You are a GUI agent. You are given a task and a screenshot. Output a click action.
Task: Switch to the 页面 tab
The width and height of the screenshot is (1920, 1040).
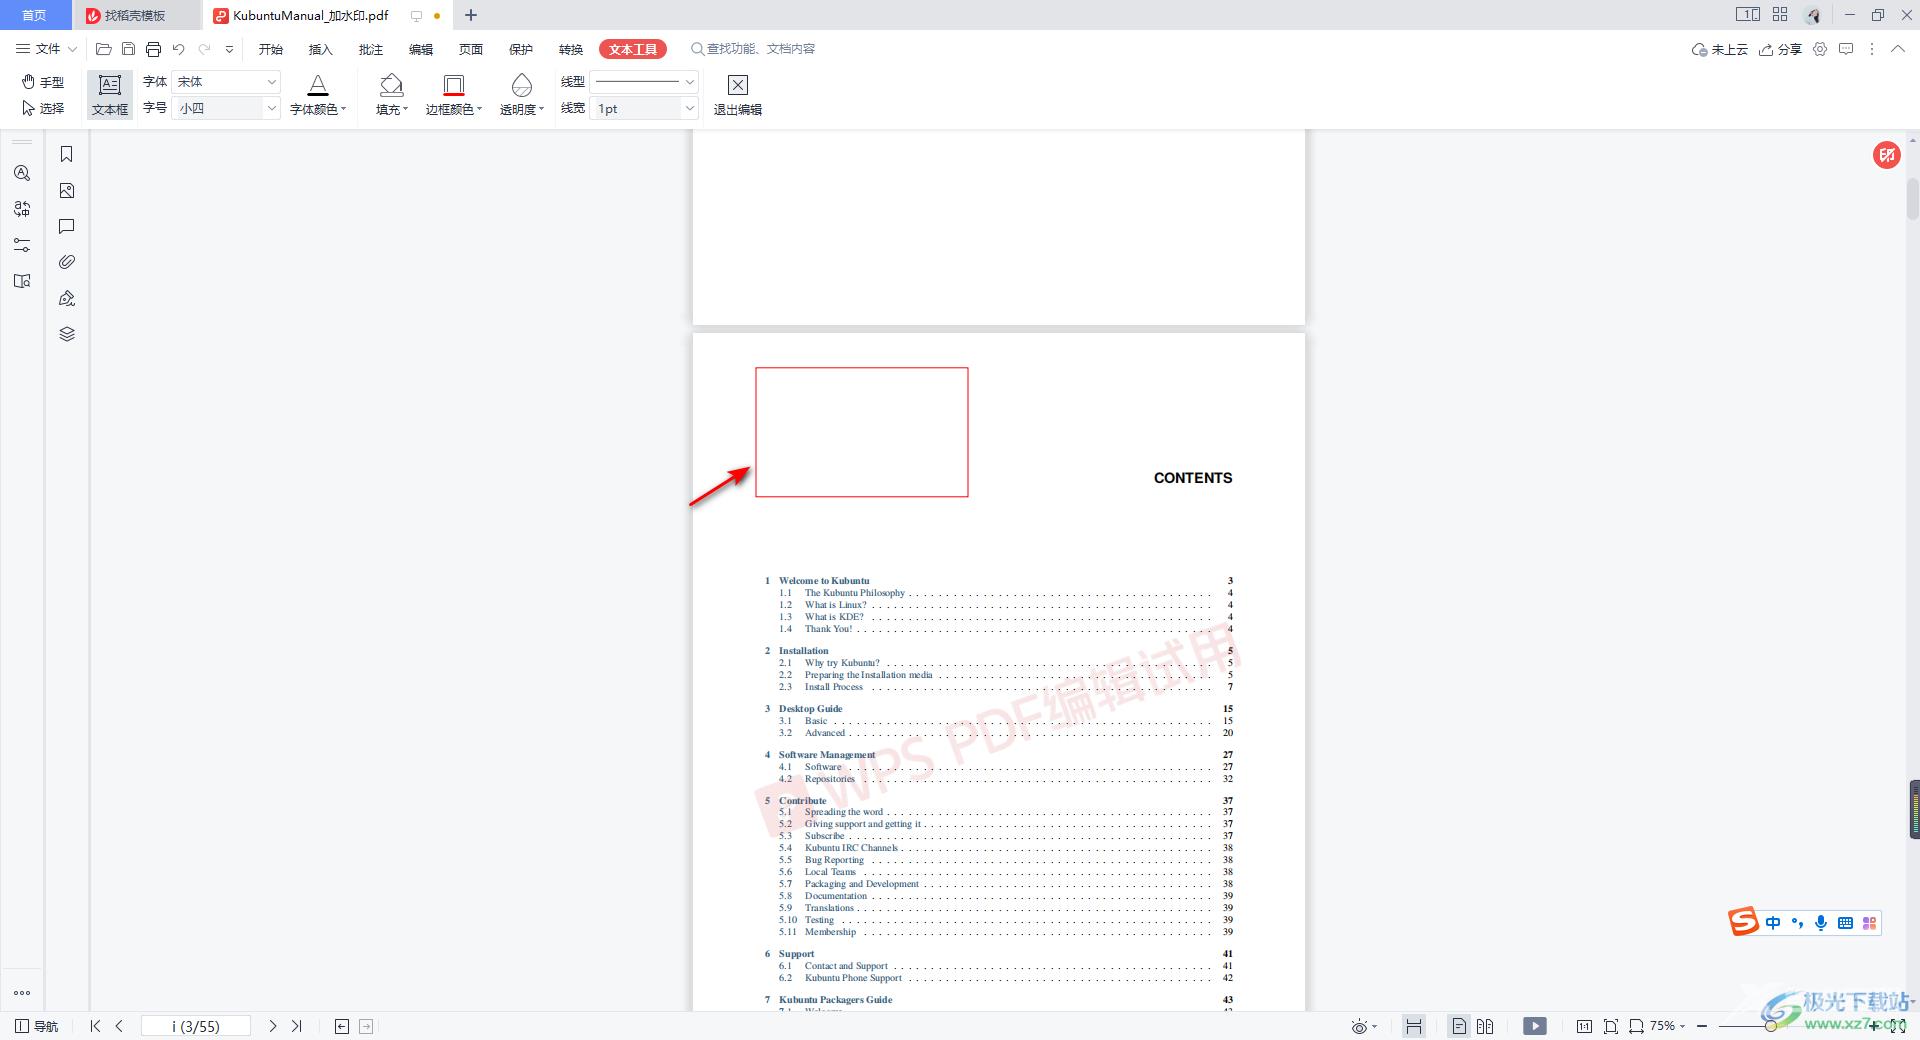point(471,49)
